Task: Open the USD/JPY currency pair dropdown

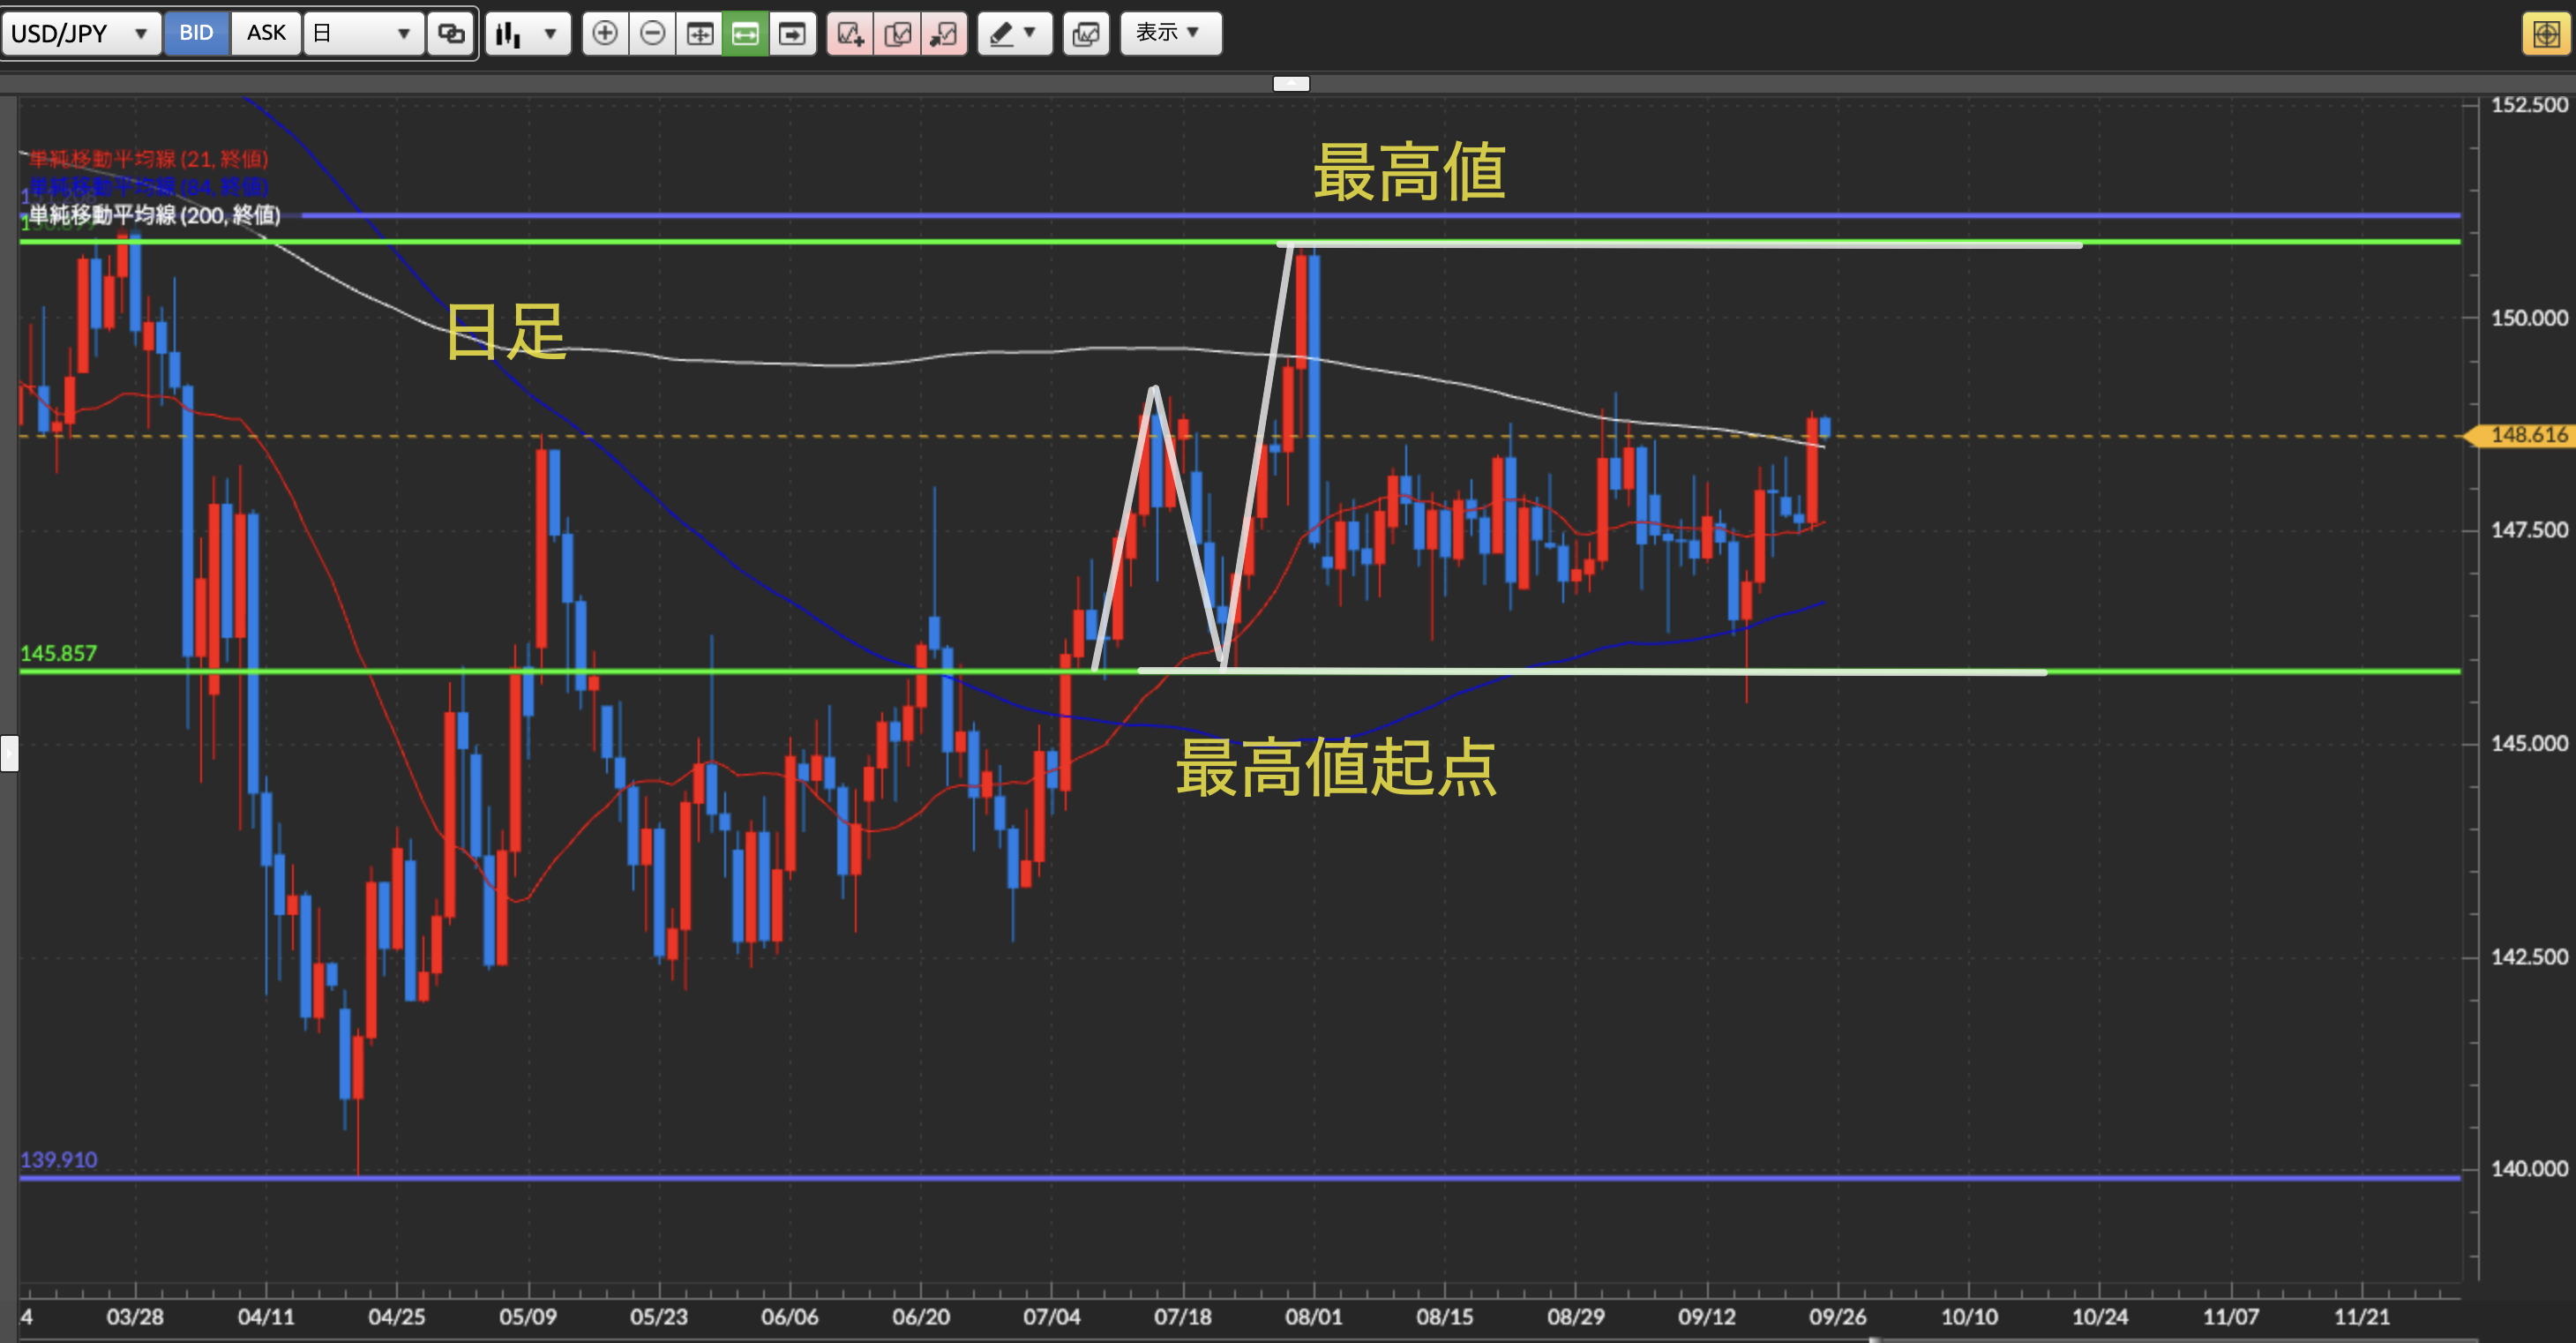Action: [80, 33]
